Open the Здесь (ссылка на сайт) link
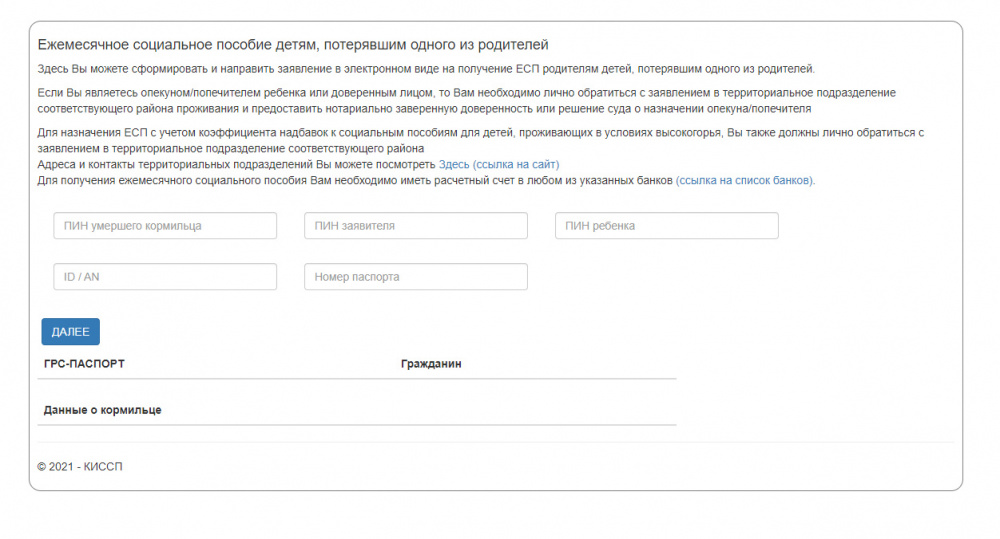This screenshot has height=539, width=1000. 499,164
